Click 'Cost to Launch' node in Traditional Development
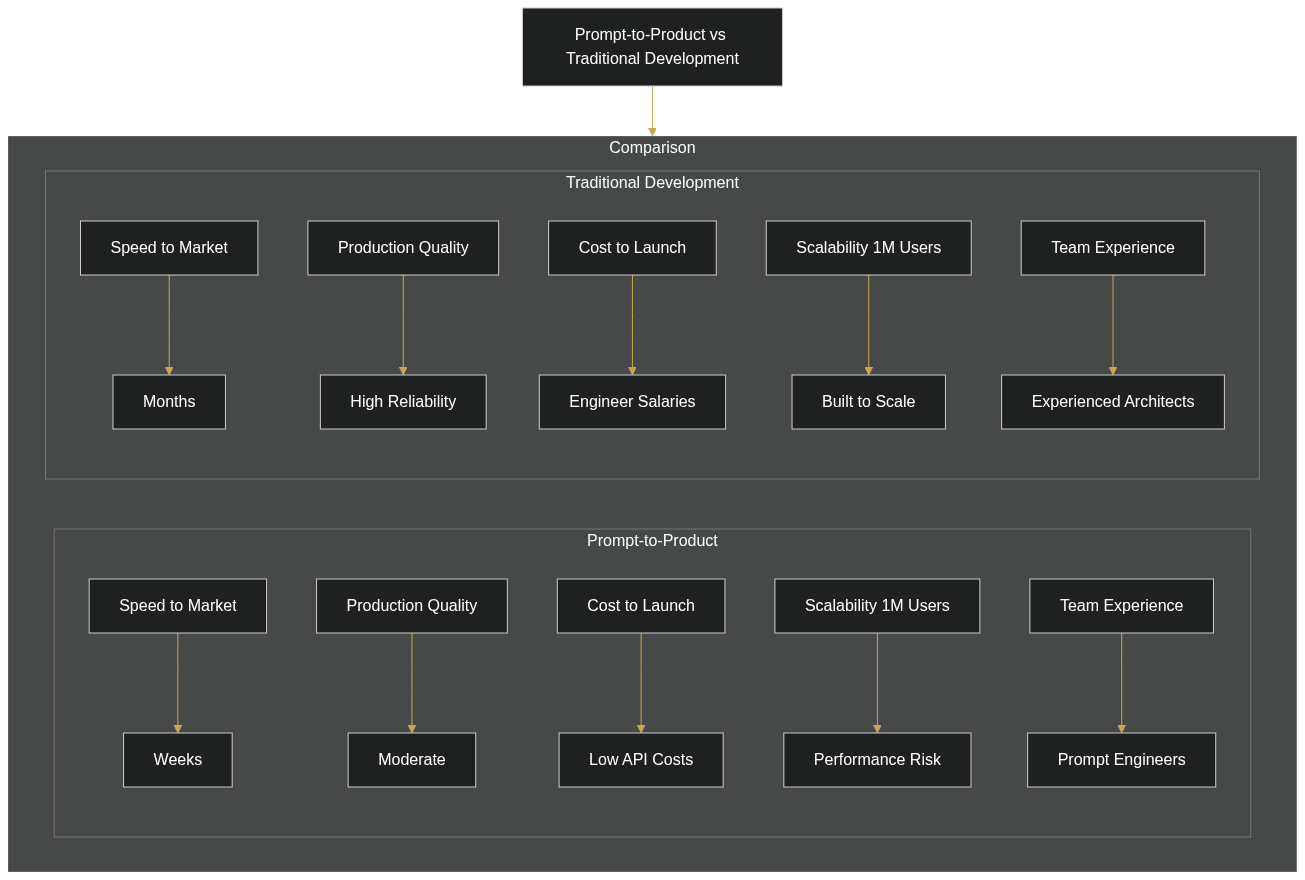The height and width of the screenshot is (880, 1305). (632, 248)
